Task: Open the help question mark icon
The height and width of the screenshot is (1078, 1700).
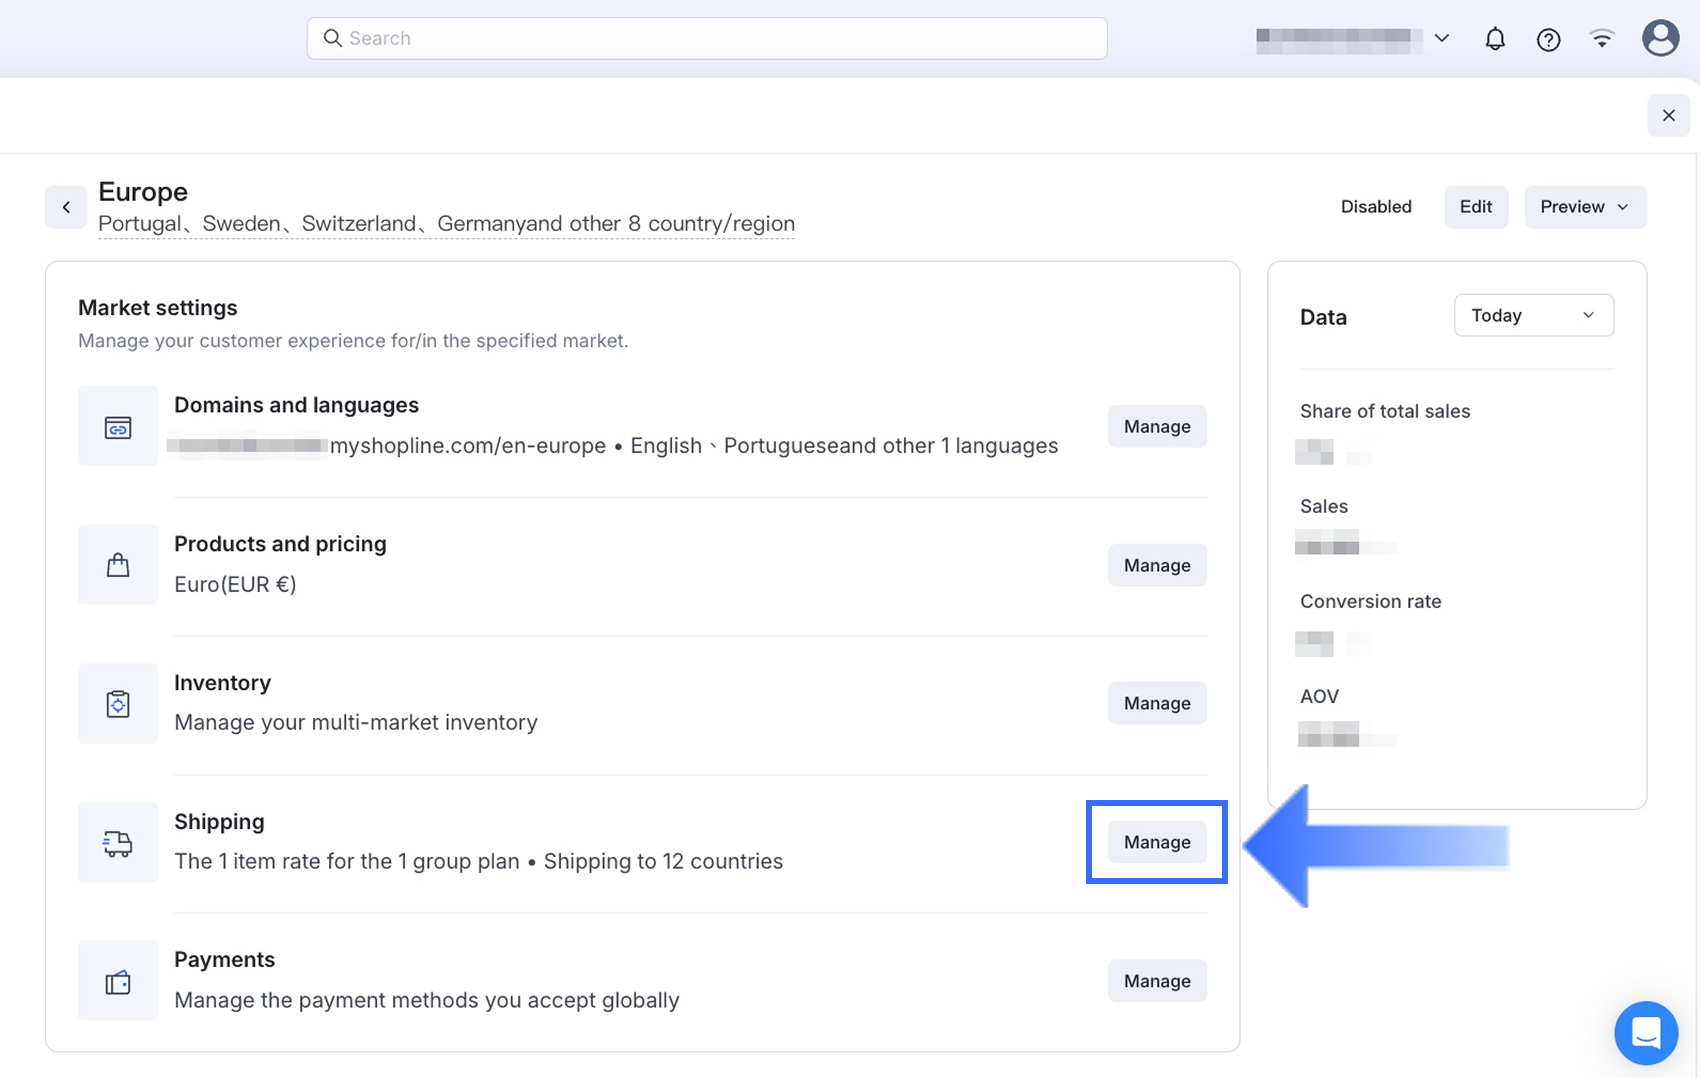Action: tap(1548, 39)
